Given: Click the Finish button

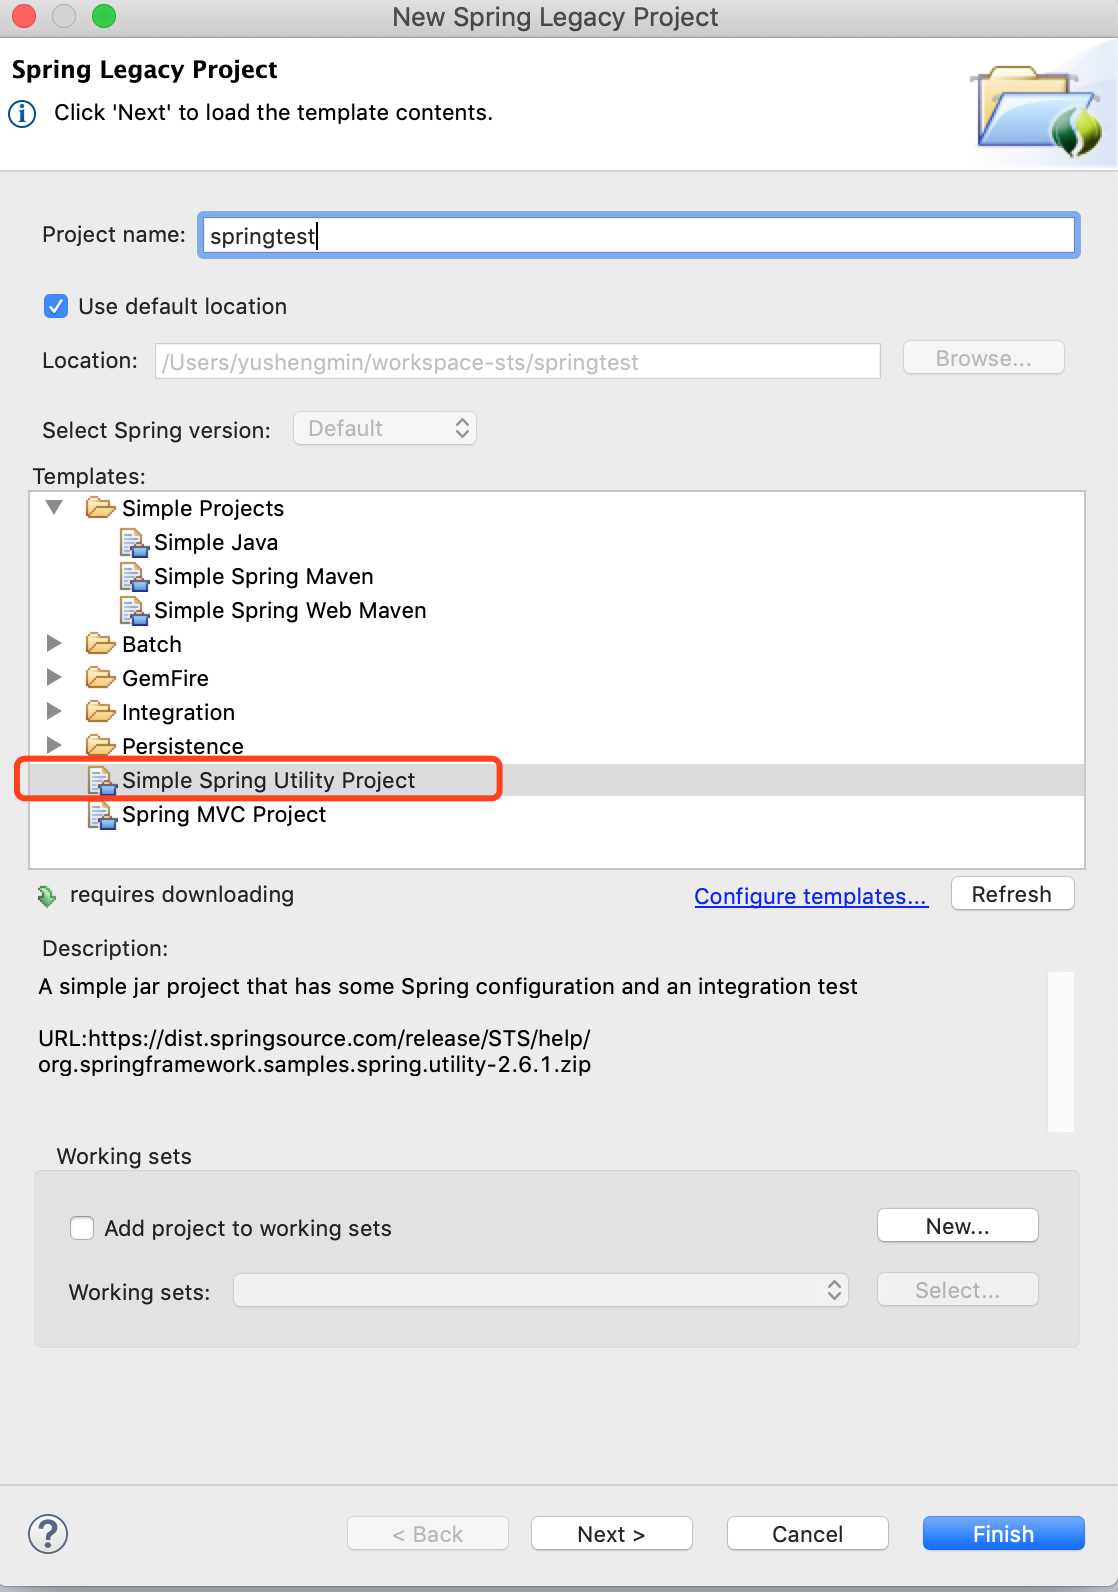Looking at the screenshot, I should [1004, 1533].
